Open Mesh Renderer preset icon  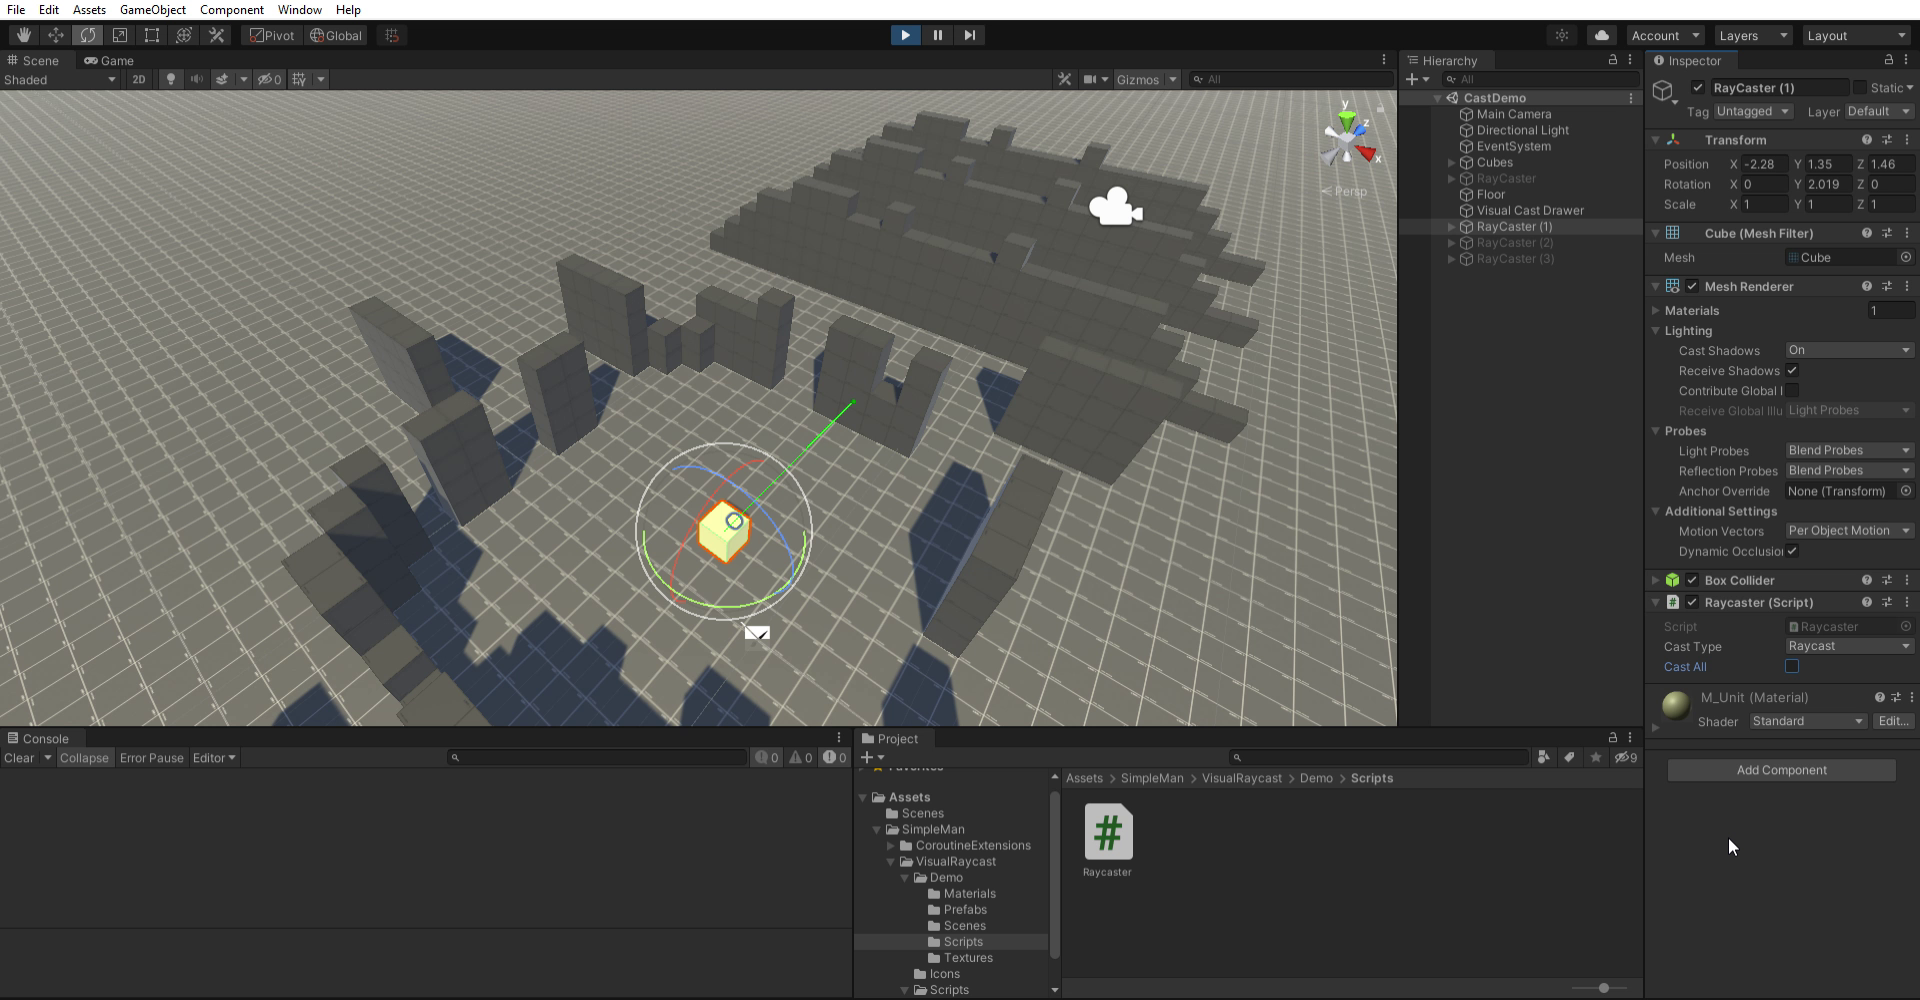1887,286
